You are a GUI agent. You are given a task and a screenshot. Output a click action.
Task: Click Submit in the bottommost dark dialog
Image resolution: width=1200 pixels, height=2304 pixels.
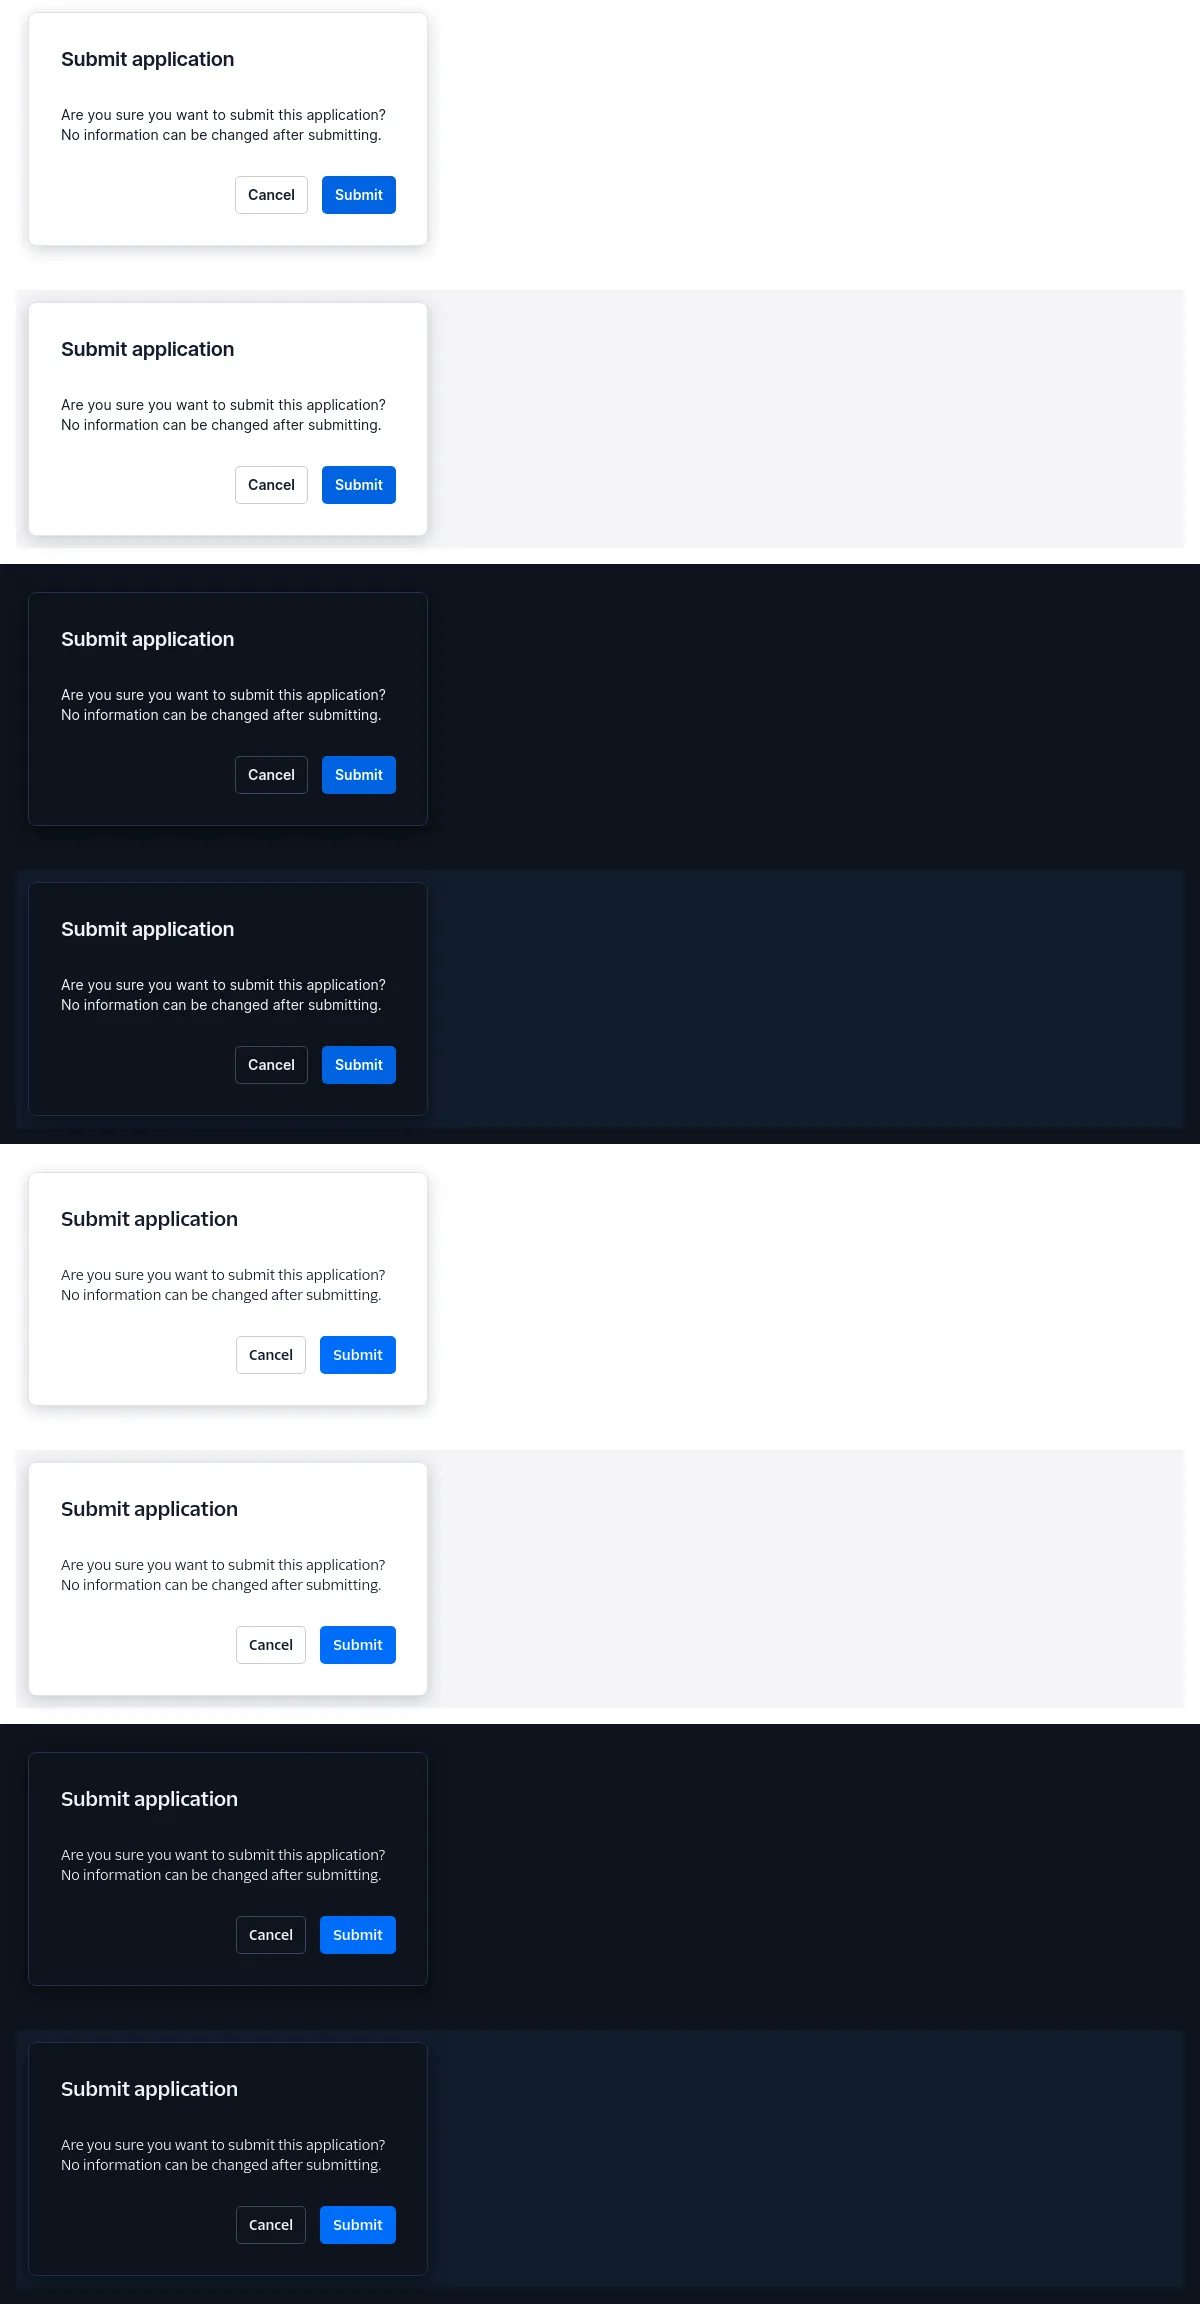pos(358,2225)
